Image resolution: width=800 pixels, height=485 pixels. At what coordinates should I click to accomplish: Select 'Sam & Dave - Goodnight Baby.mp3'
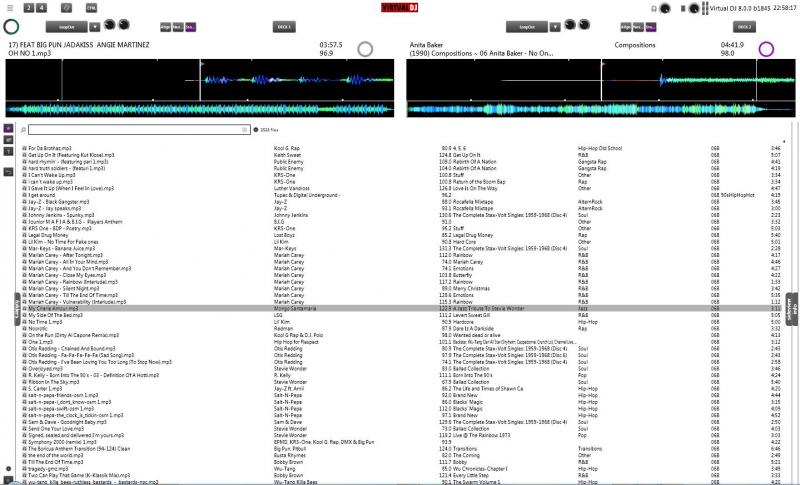tap(67, 422)
